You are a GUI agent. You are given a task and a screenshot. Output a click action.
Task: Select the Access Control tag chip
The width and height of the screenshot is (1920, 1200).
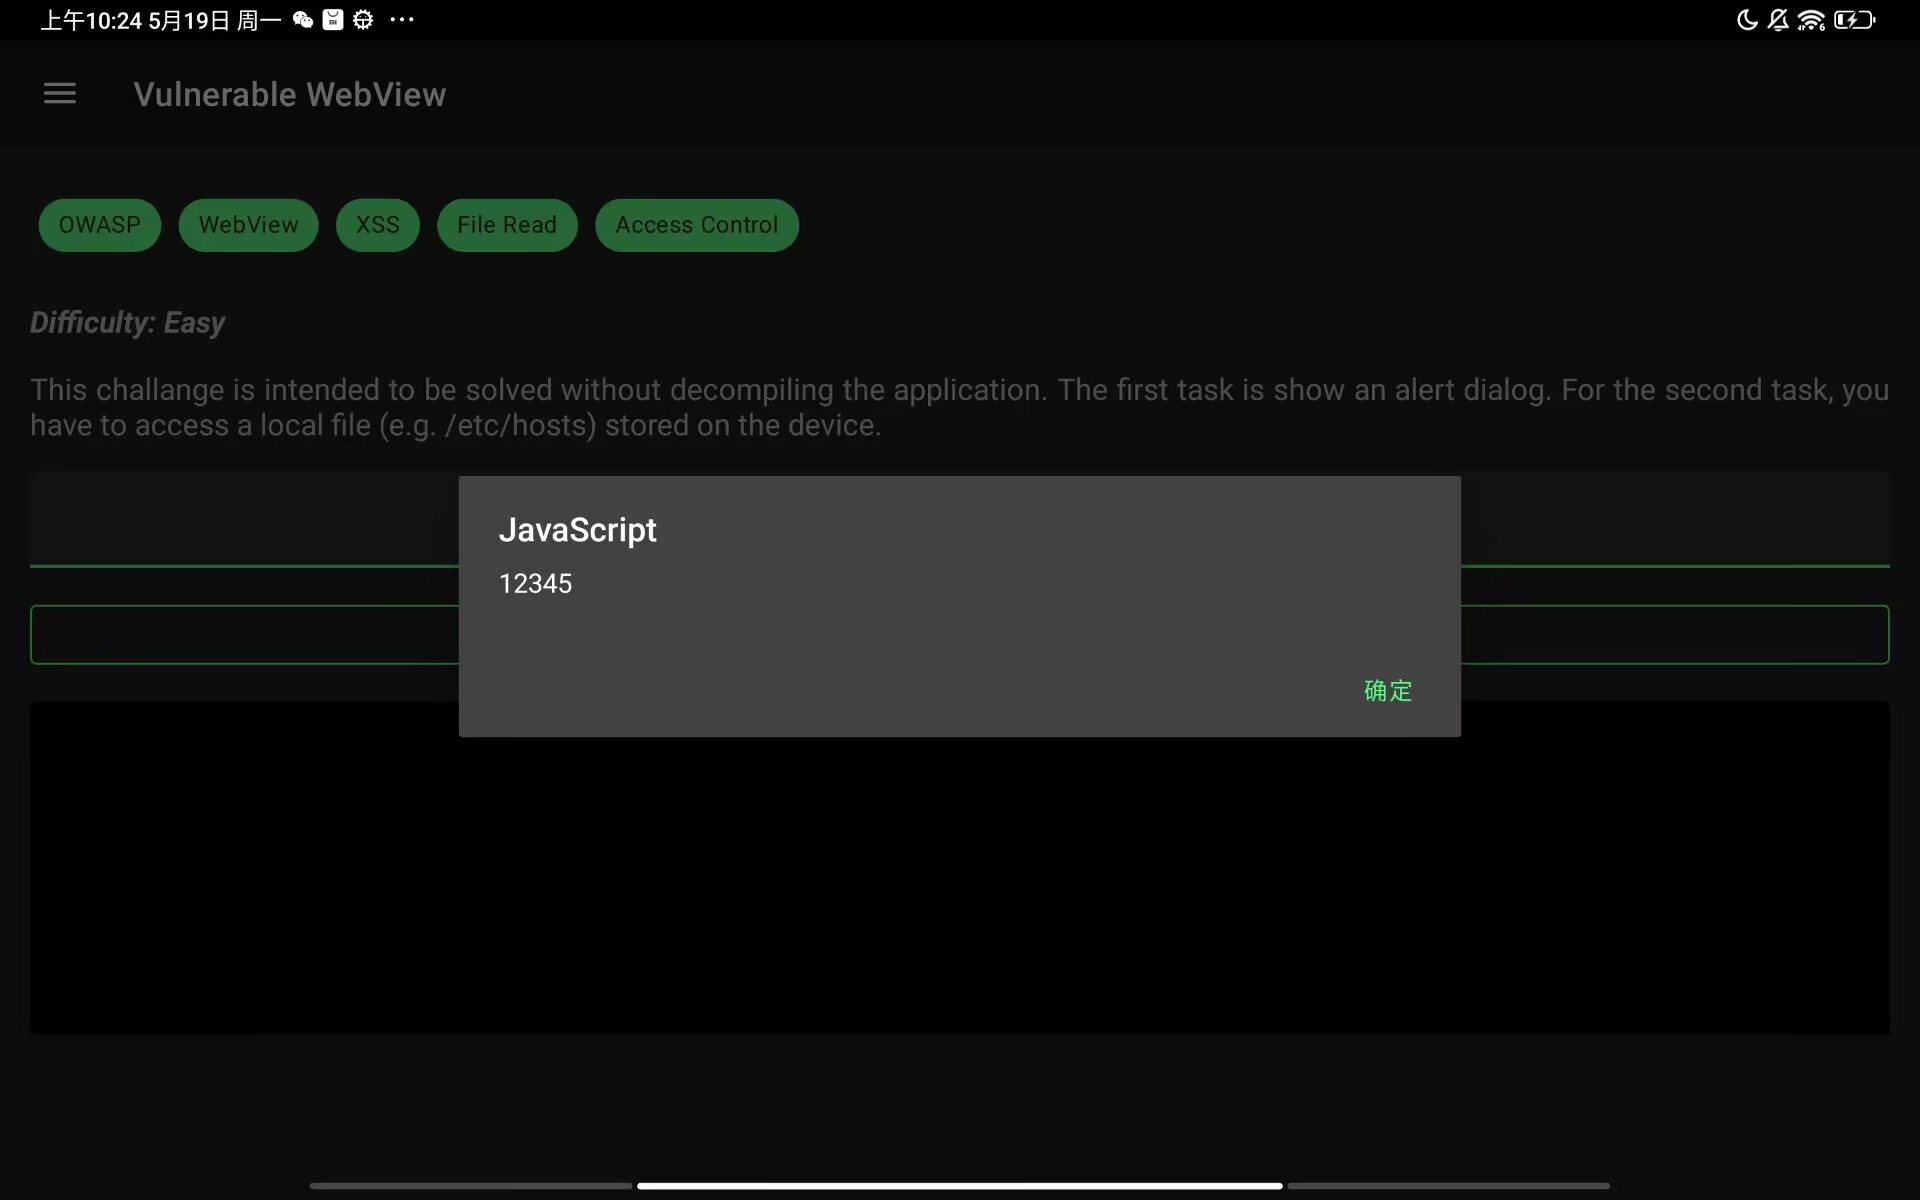697,225
